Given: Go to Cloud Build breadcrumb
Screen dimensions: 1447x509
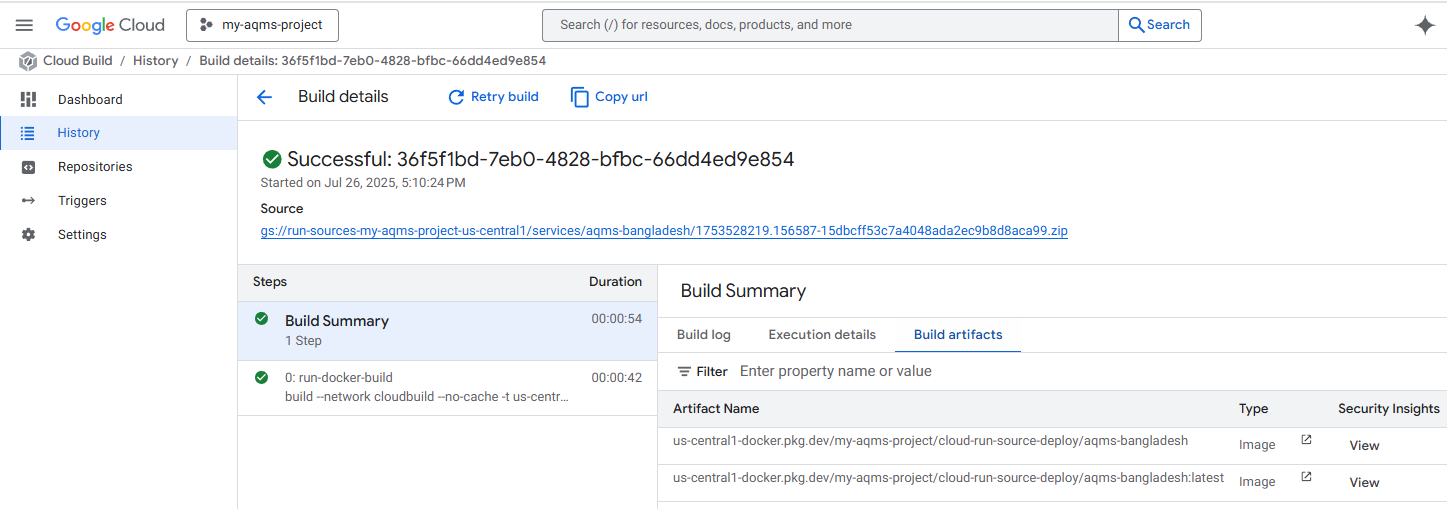Looking at the screenshot, I should 77,61.
